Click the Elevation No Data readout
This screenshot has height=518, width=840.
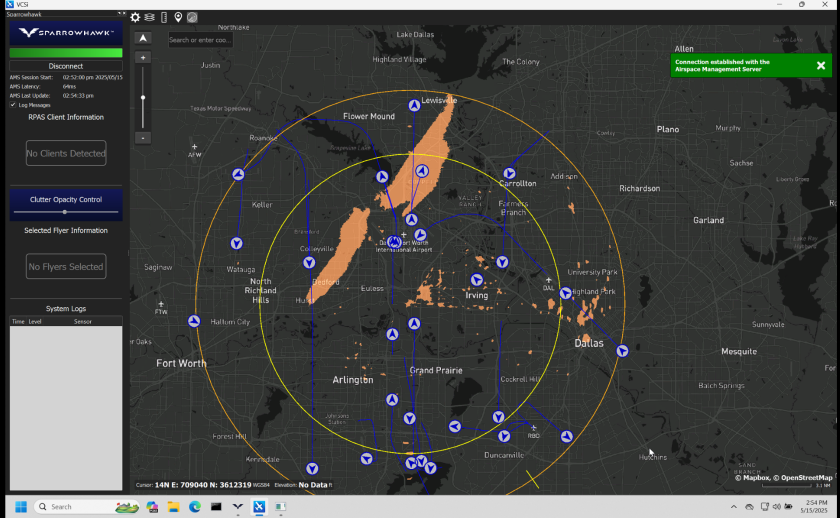click(x=303, y=485)
